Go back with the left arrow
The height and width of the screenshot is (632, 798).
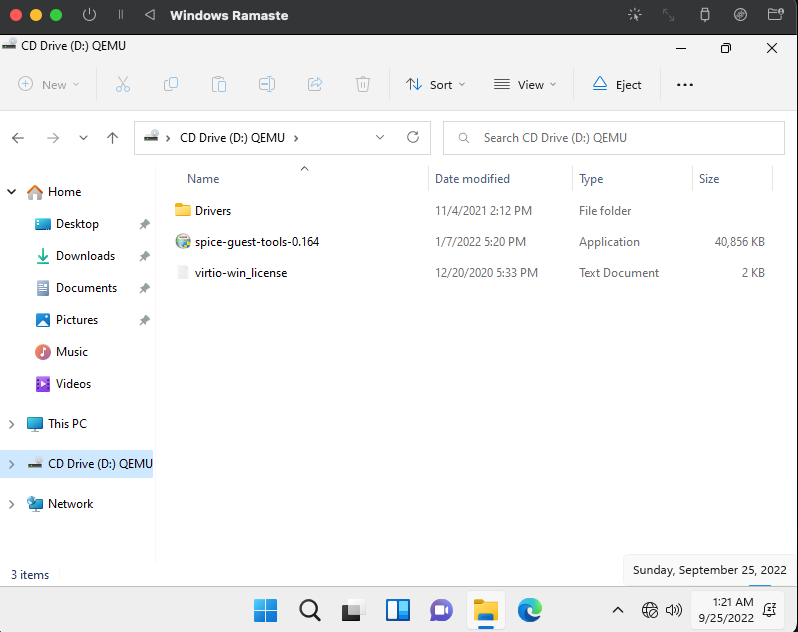pyautogui.click(x=18, y=138)
